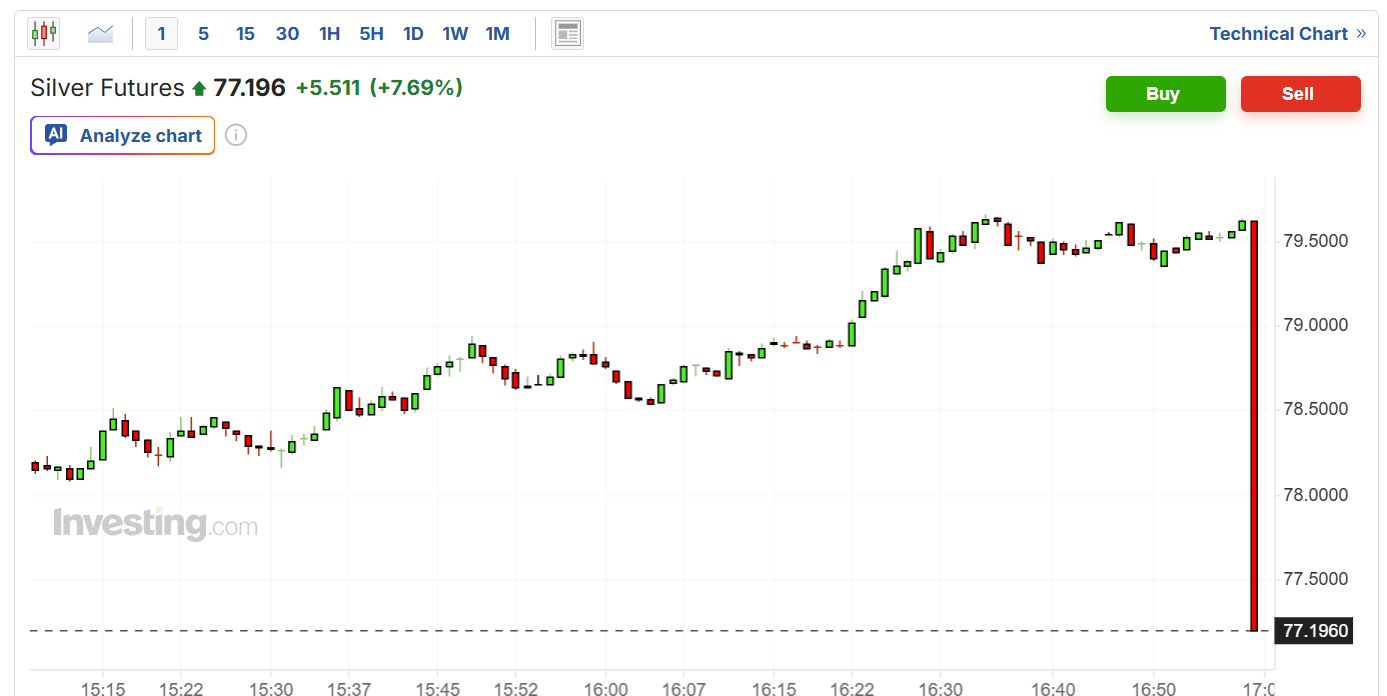Click the (+7.69%) percent change
Image resolution: width=1387 pixels, height=696 pixels.
pos(416,88)
